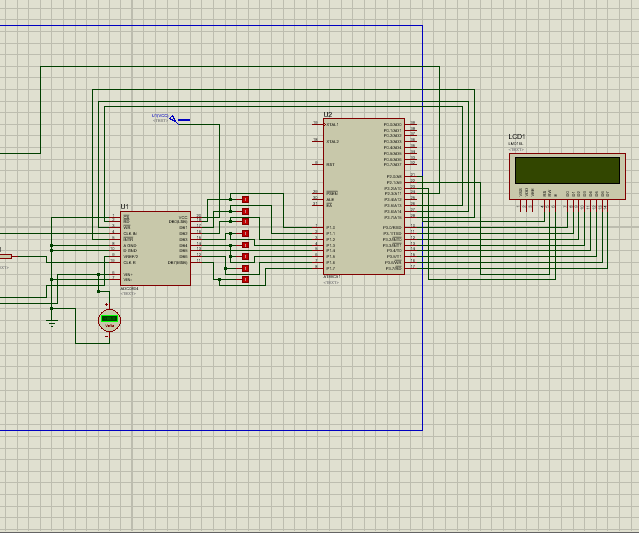Click the bottommost red logic probe
This screenshot has width=639, height=533.
click(x=245, y=280)
